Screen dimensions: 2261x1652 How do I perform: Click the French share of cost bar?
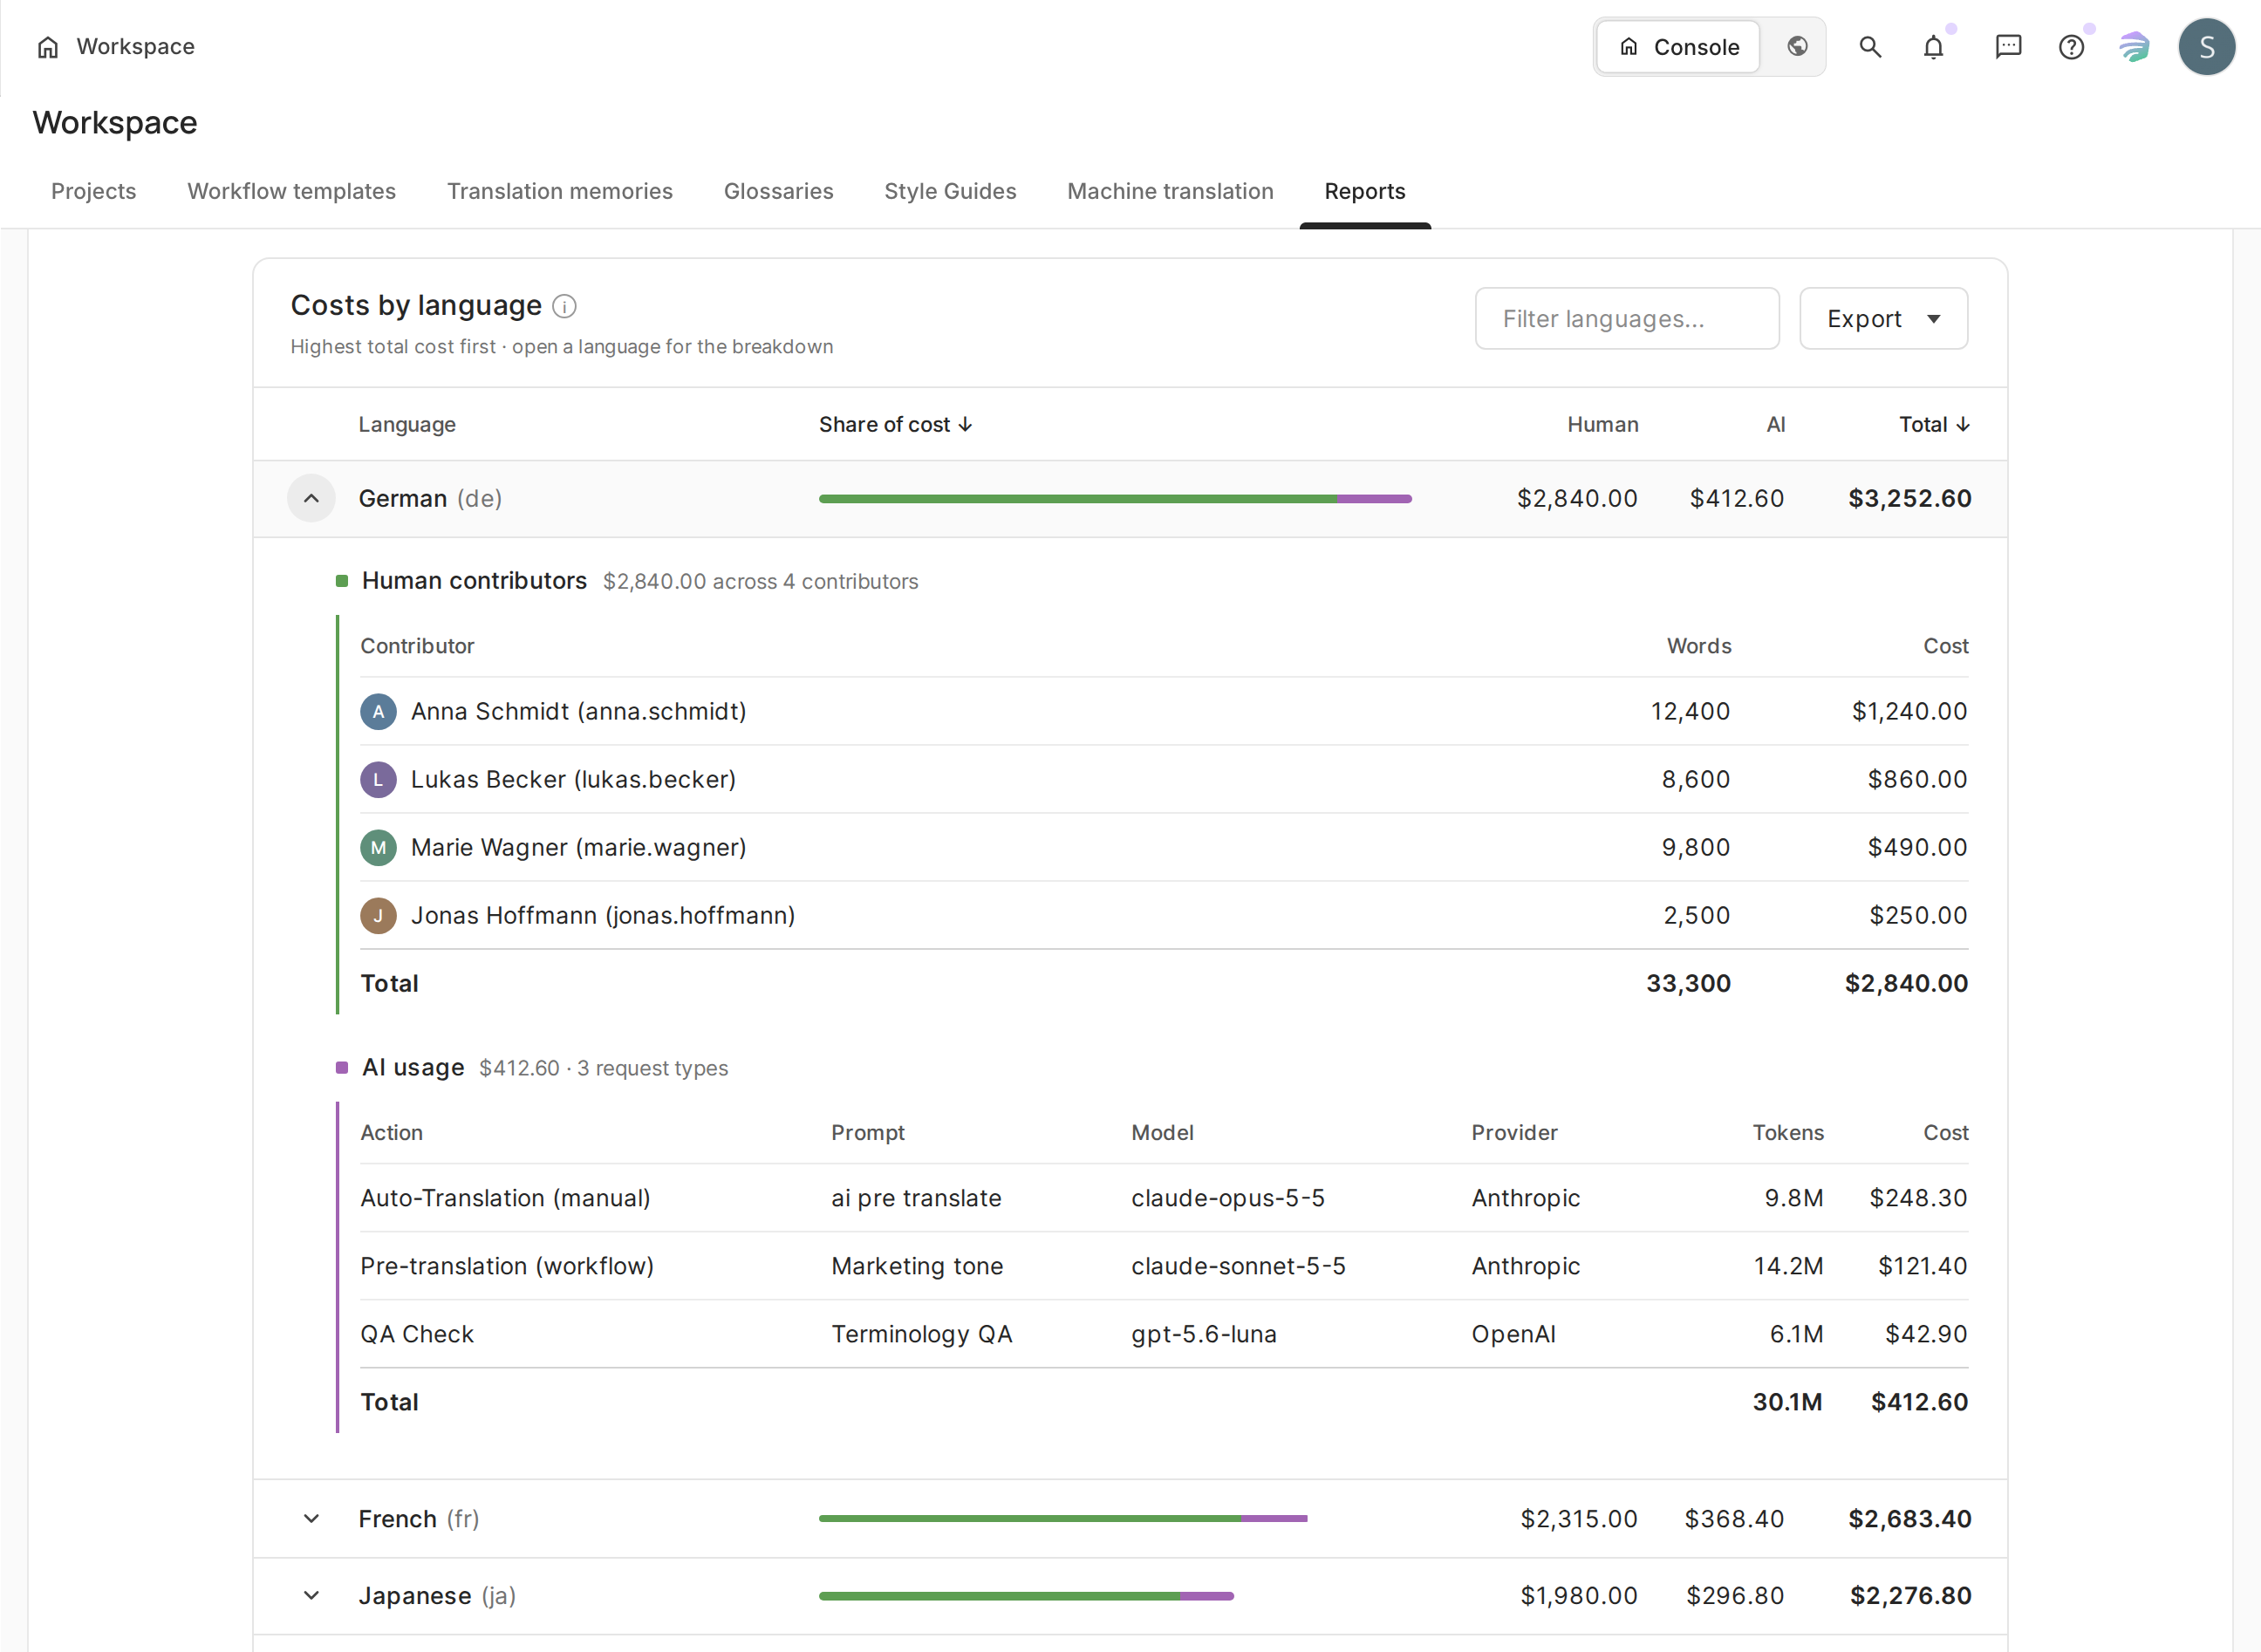click(x=1063, y=1518)
